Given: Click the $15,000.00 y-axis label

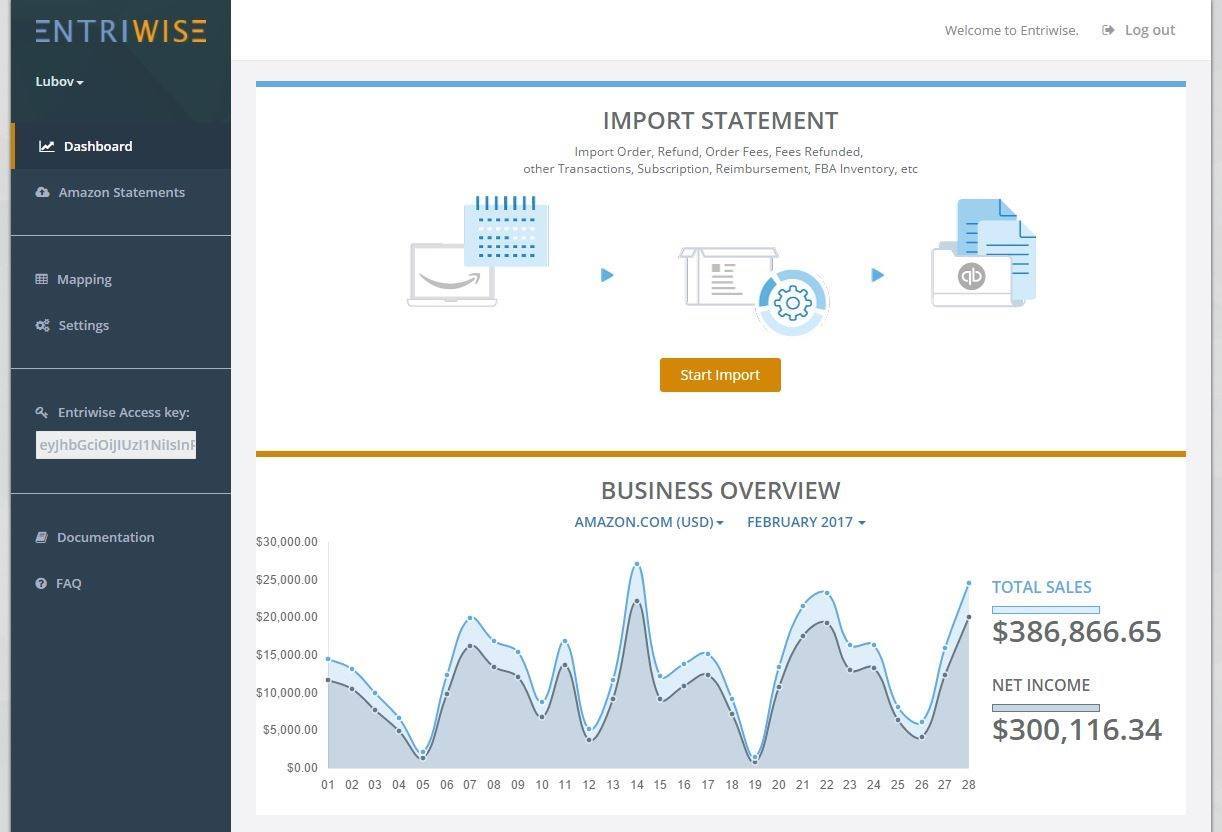Looking at the screenshot, I should pyautogui.click(x=287, y=655).
